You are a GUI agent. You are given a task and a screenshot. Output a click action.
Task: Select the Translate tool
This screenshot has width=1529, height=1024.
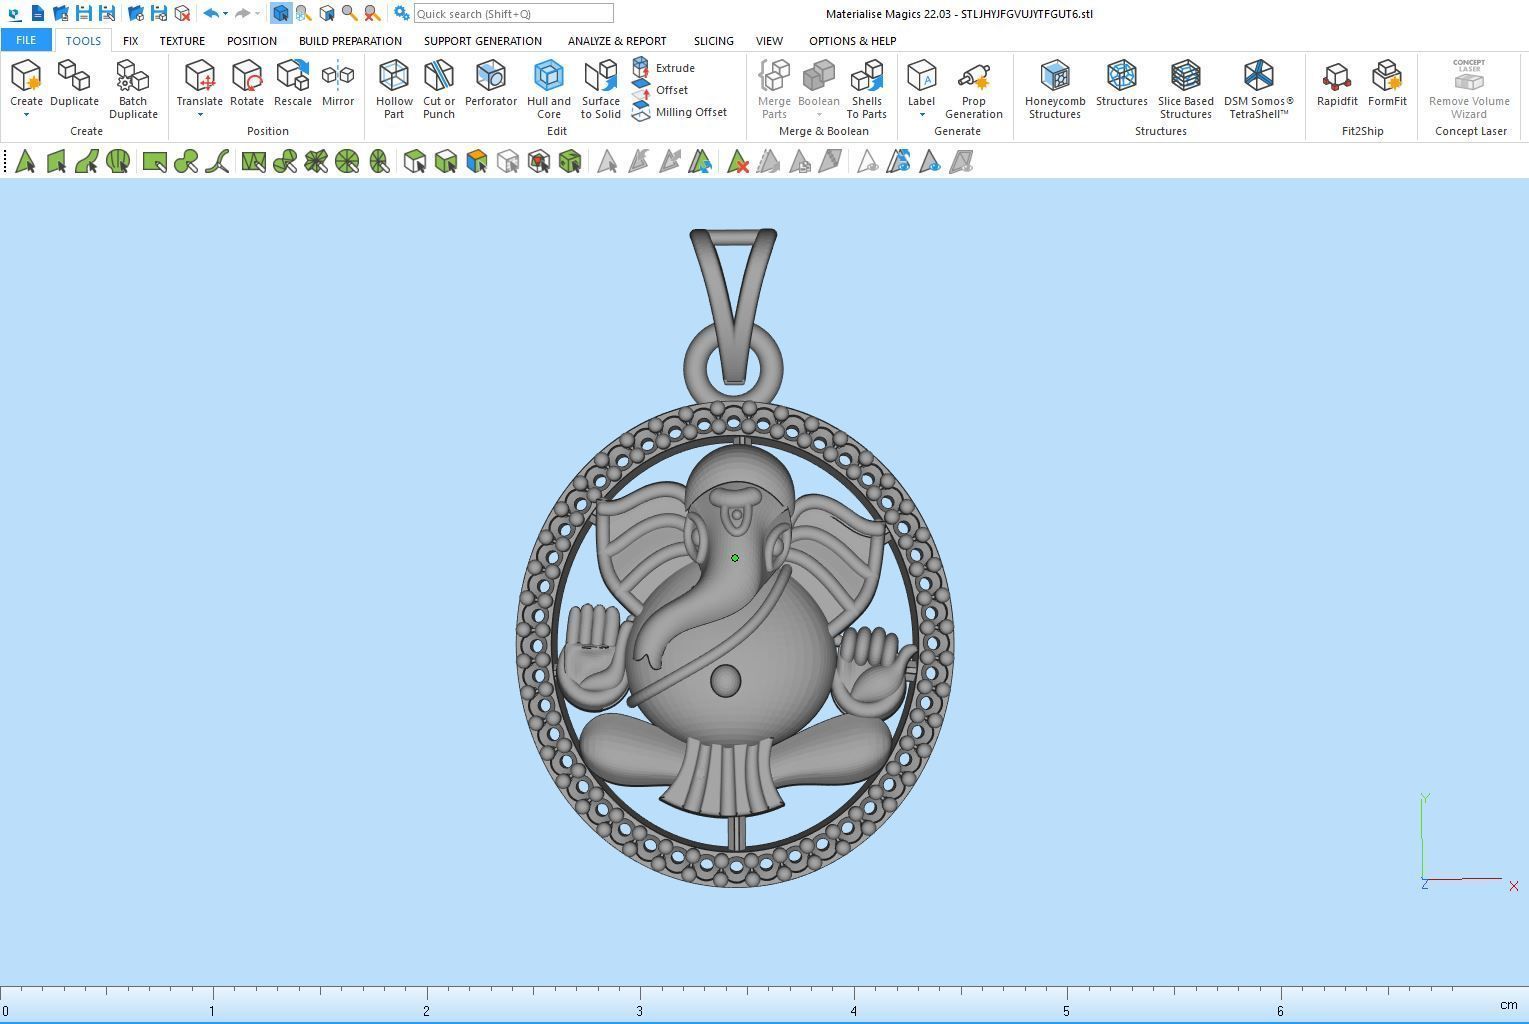coord(199,83)
